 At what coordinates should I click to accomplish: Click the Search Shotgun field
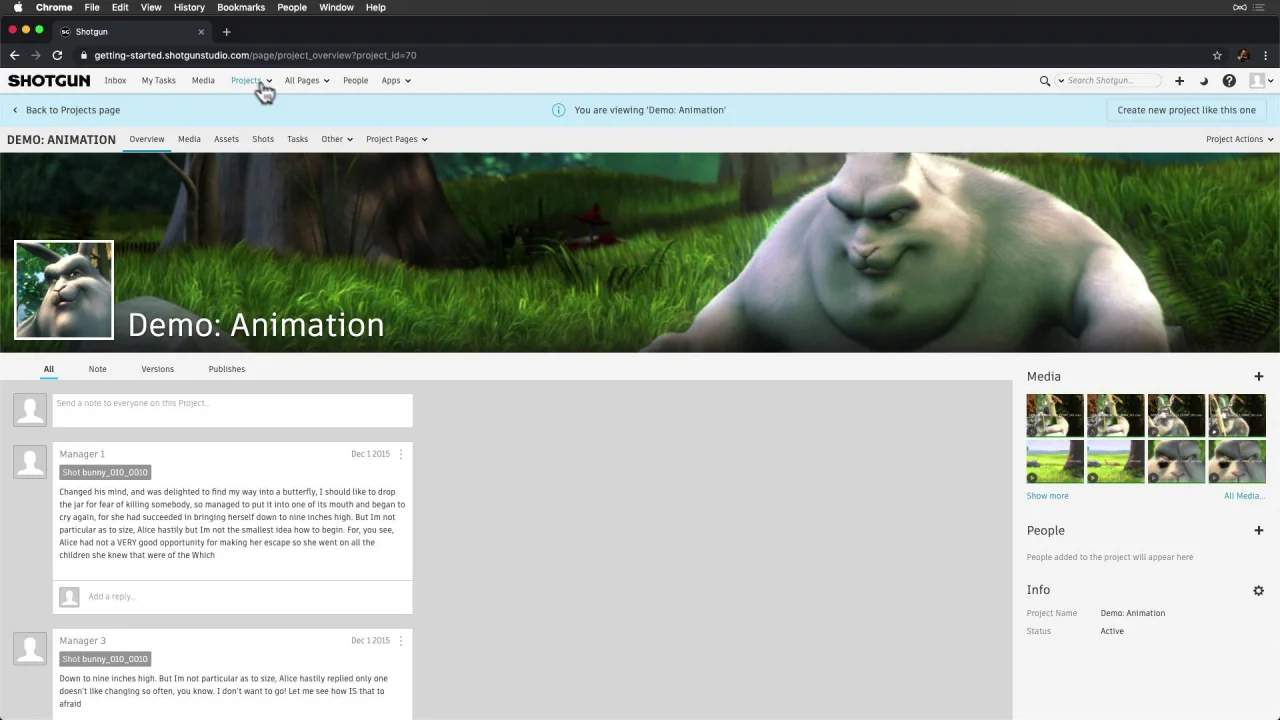[x=1113, y=81]
